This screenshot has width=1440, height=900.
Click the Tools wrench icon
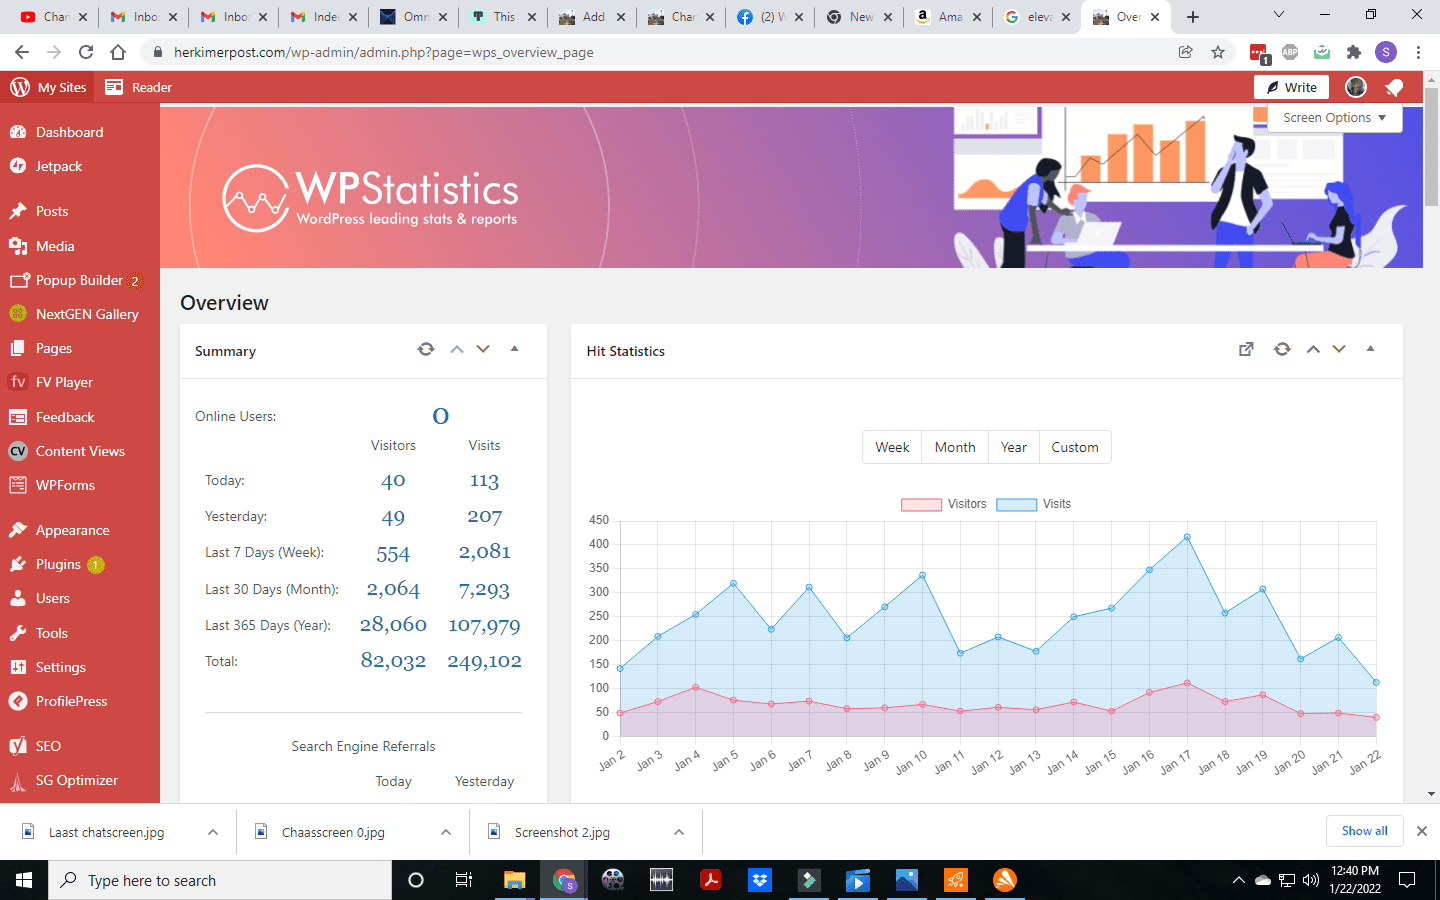pyautogui.click(x=18, y=633)
